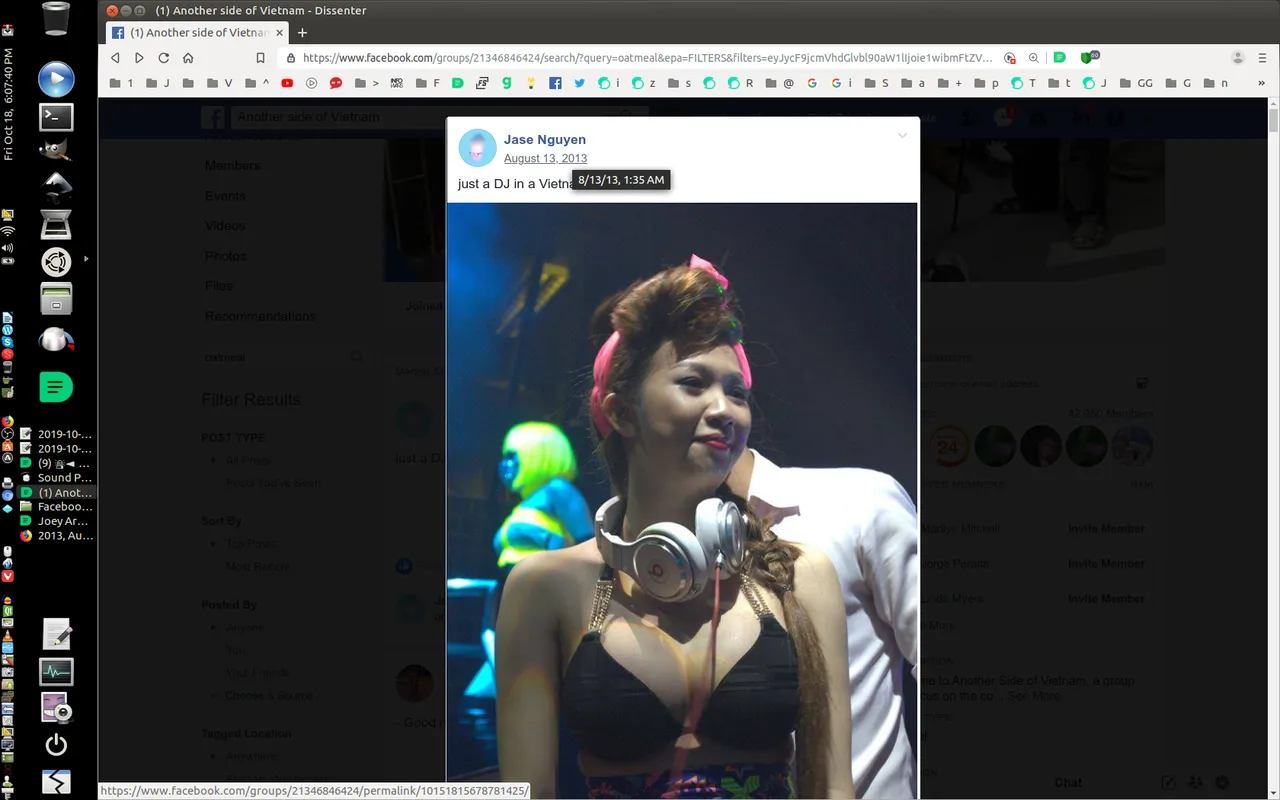Expand the bookmarks folder labeled '^'
The image size is (1280, 800).
pos(257,83)
